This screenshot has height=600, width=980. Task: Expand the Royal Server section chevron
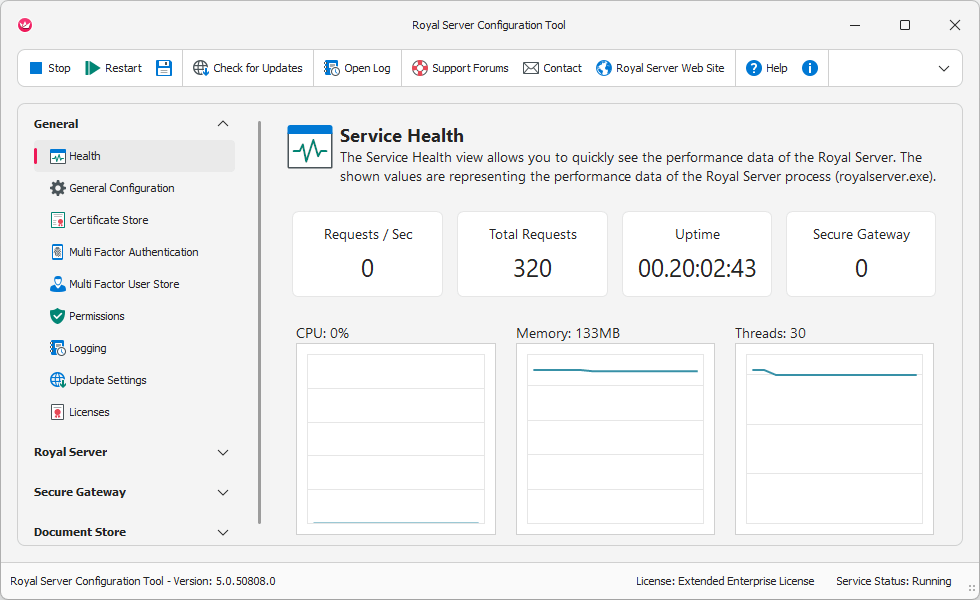coord(222,452)
